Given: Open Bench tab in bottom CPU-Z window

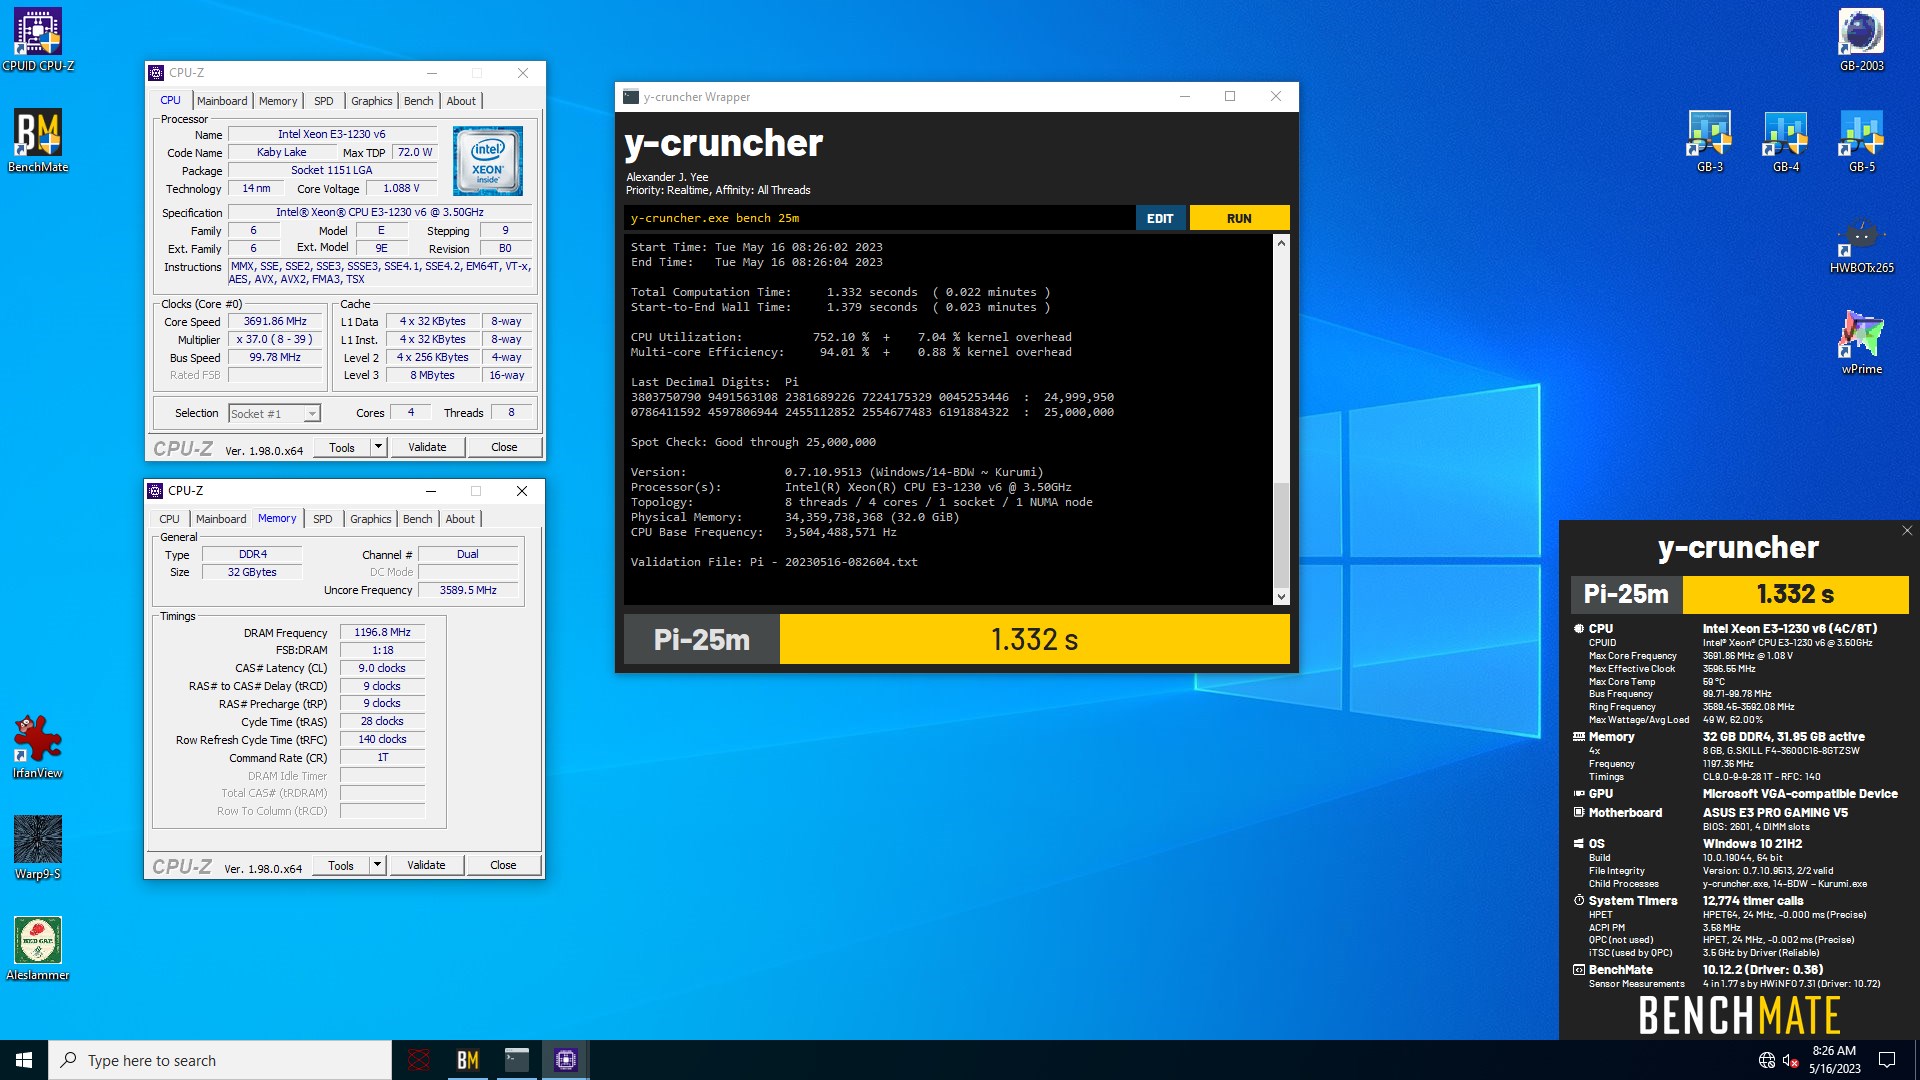Looking at the screenshot, I should 418,519.
